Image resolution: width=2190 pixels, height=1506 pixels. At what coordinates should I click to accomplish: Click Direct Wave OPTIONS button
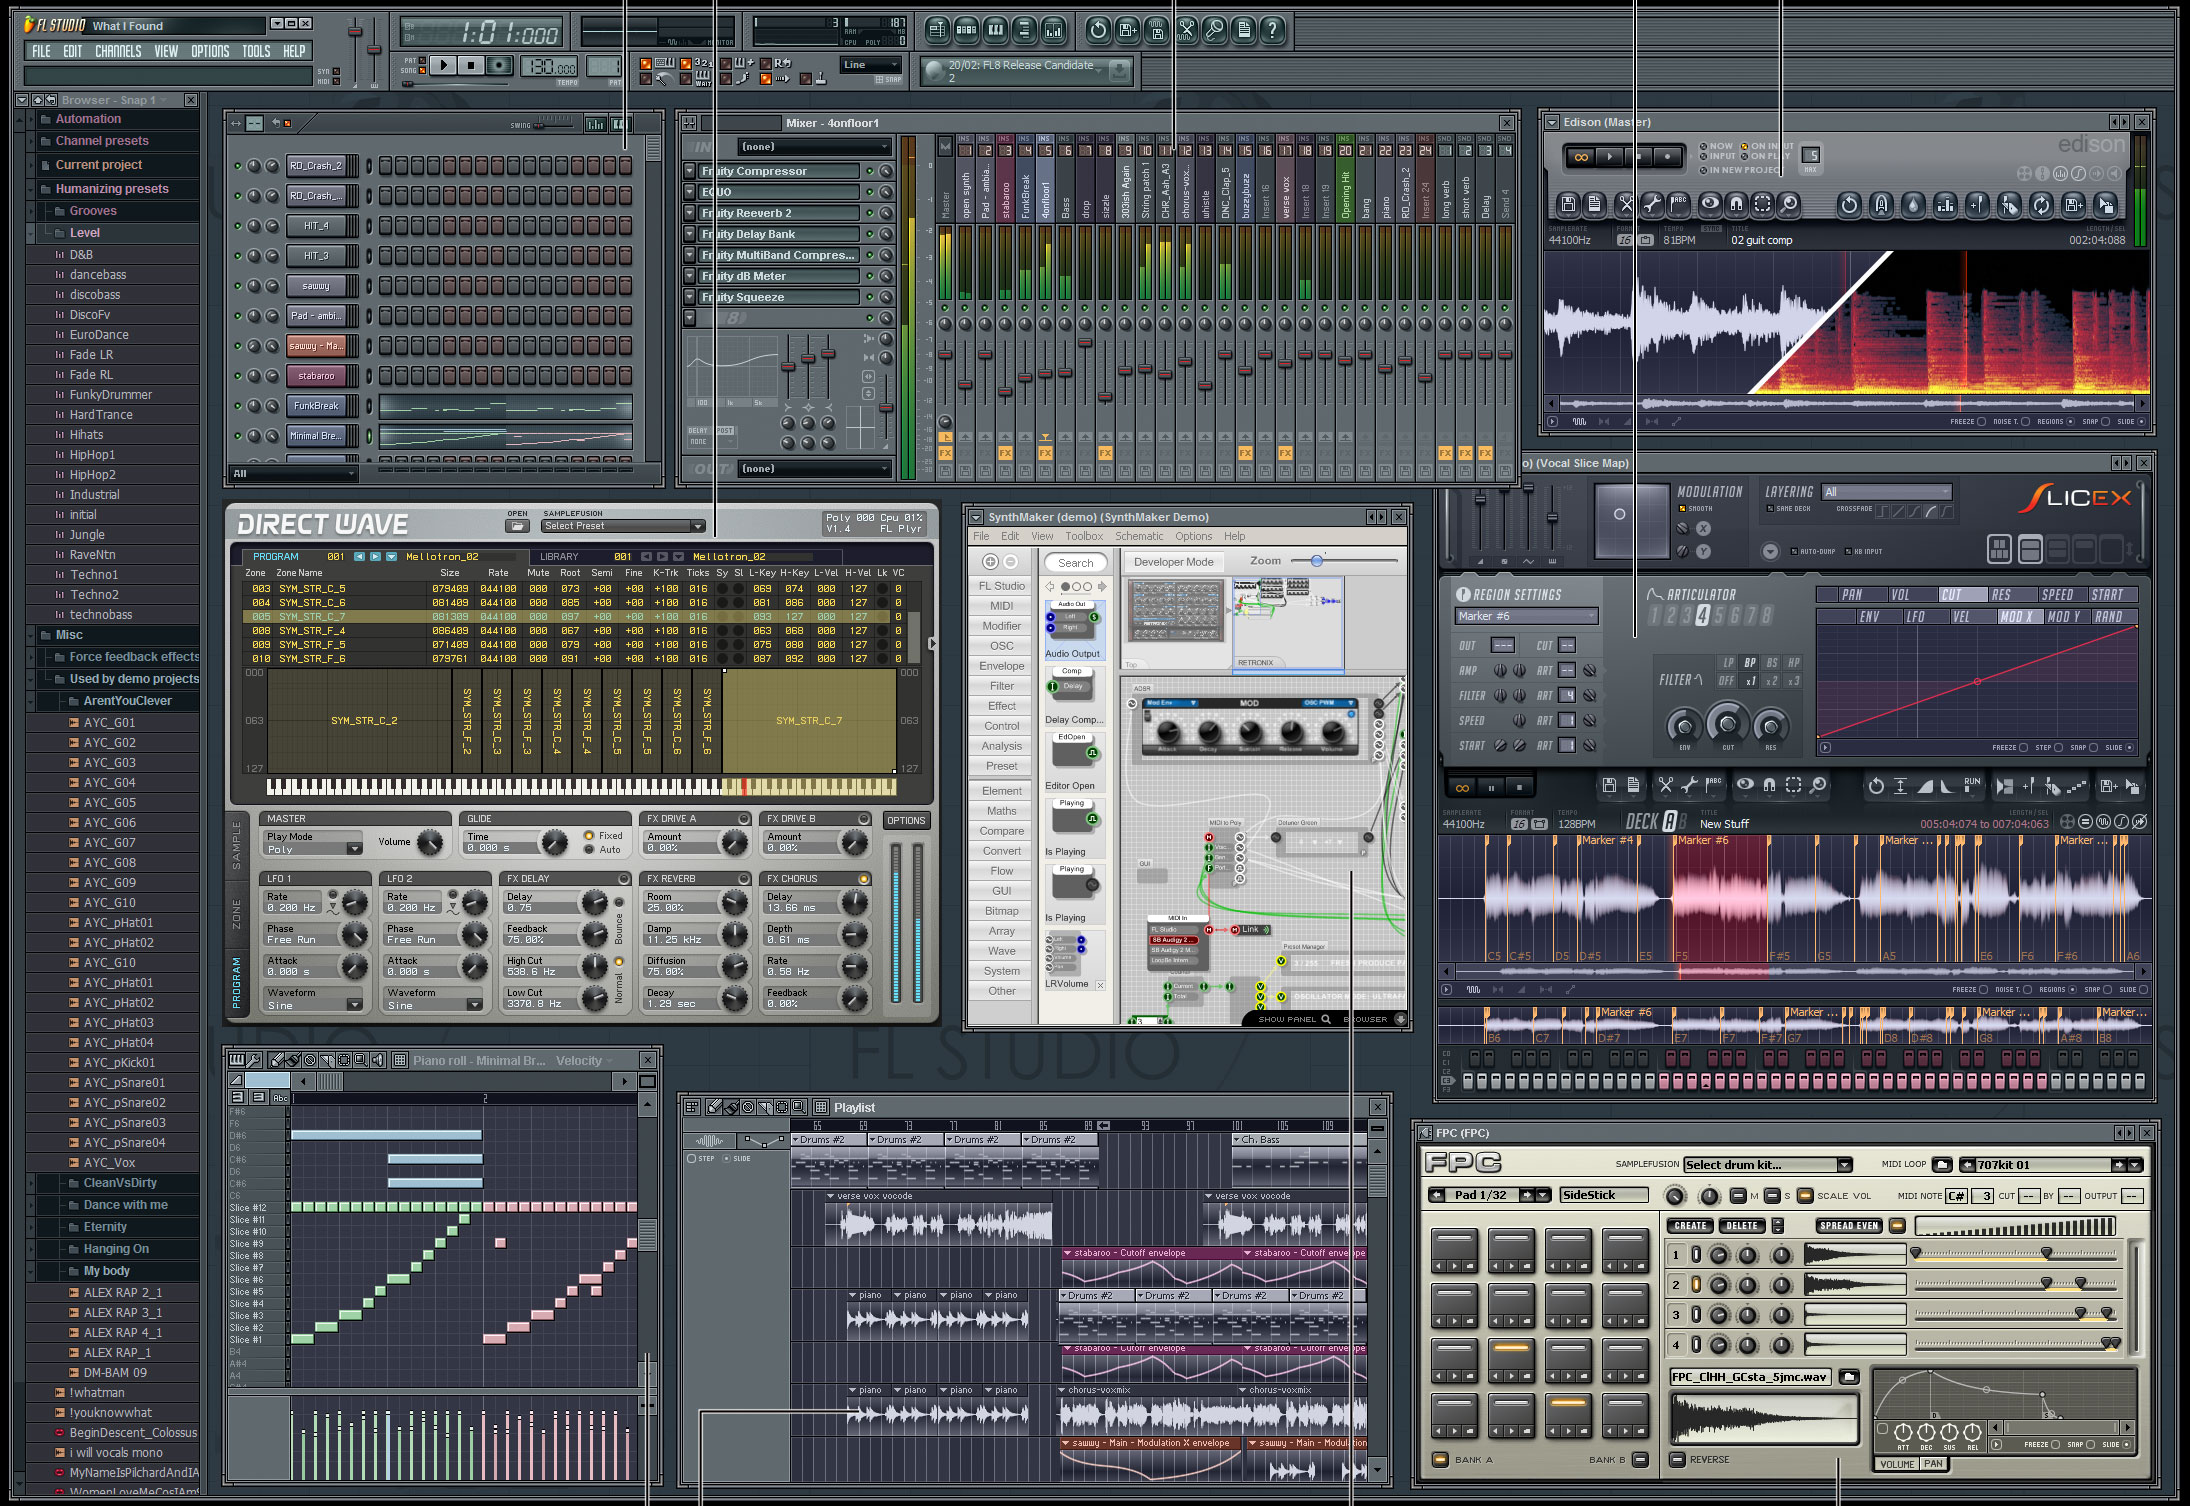[906, 820]
